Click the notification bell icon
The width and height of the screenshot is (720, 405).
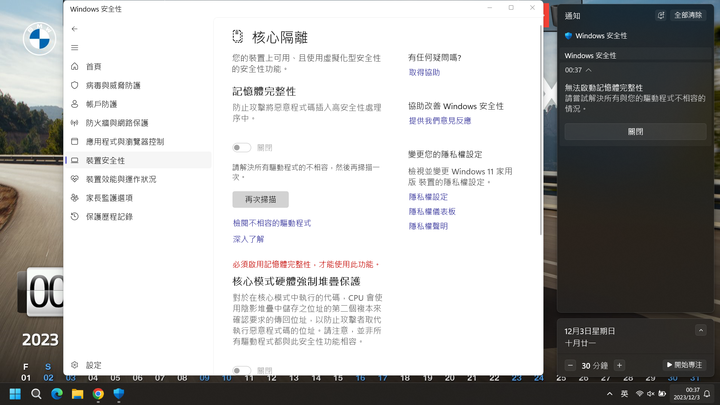click(x=707, y=394)
